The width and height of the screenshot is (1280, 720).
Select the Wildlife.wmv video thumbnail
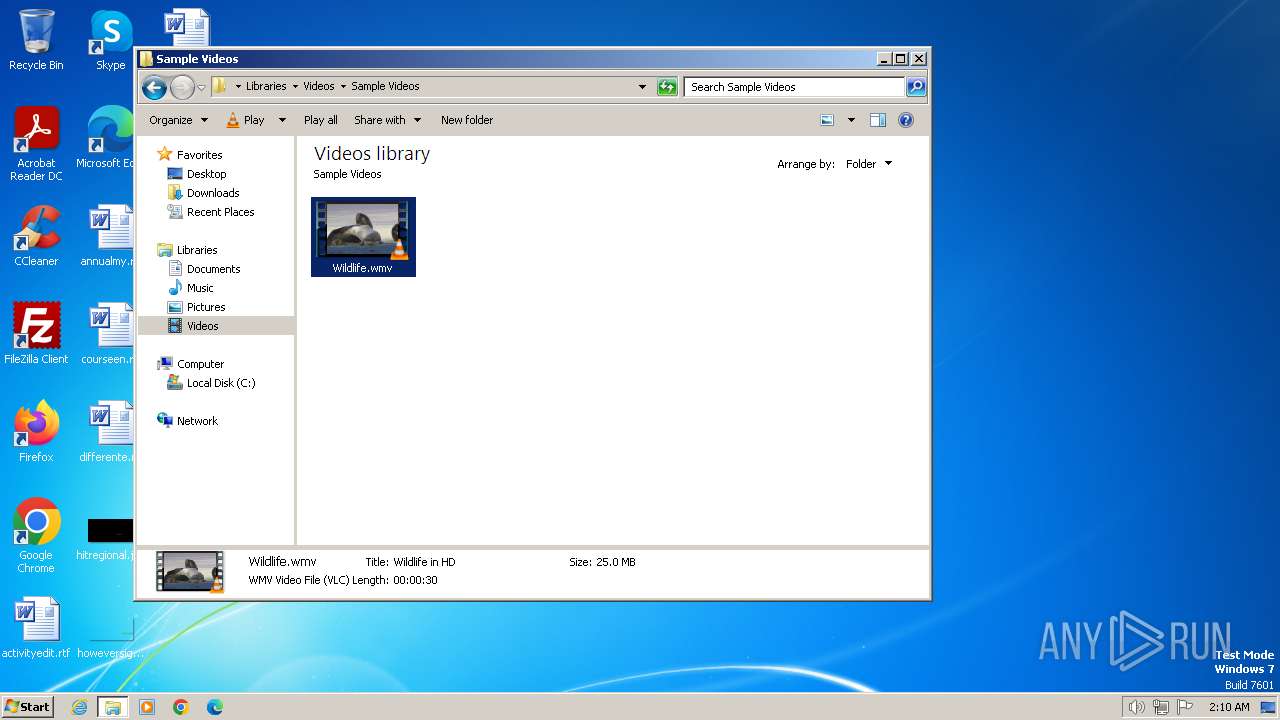[x=363, y=237]
